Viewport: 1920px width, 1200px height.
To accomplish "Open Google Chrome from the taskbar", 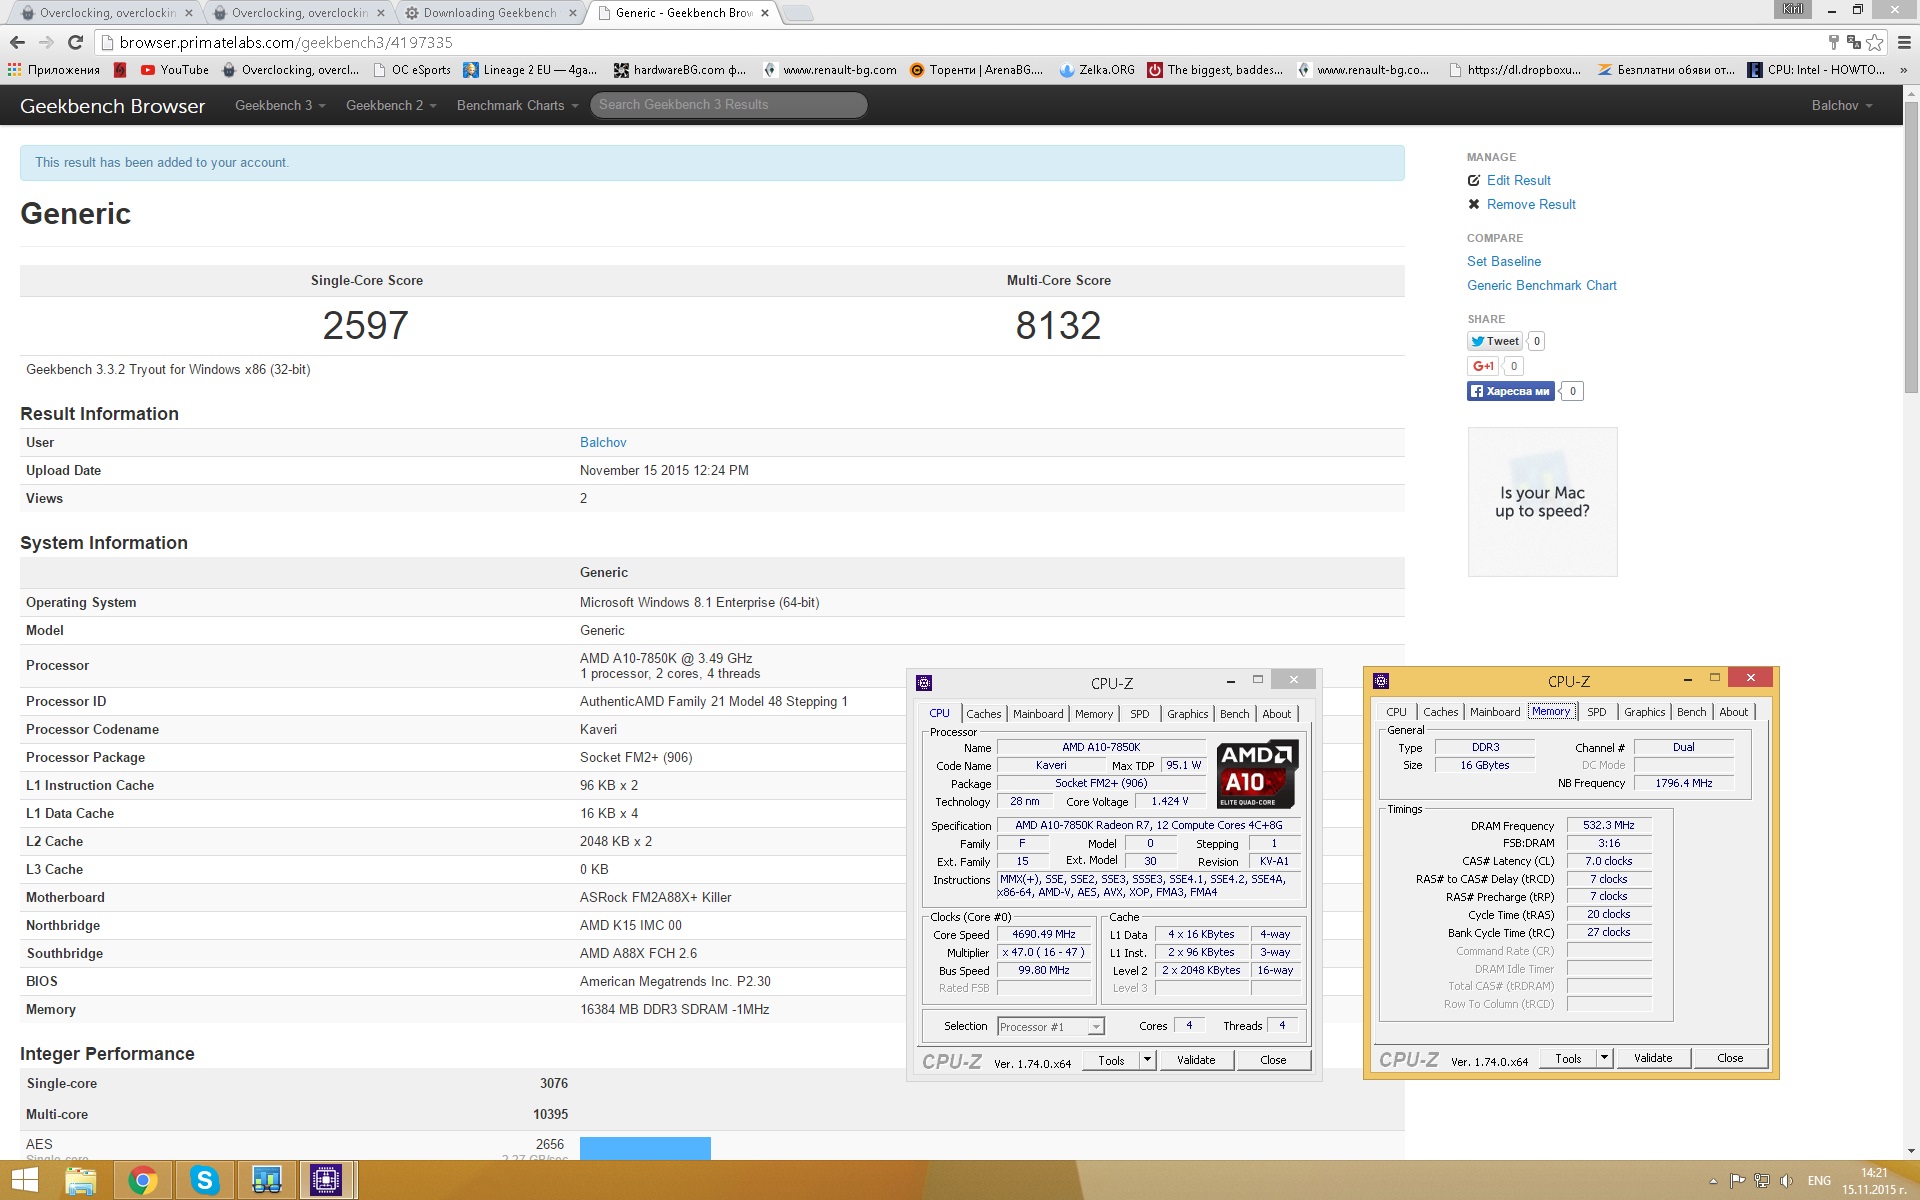I will (x=143, y=1180).
